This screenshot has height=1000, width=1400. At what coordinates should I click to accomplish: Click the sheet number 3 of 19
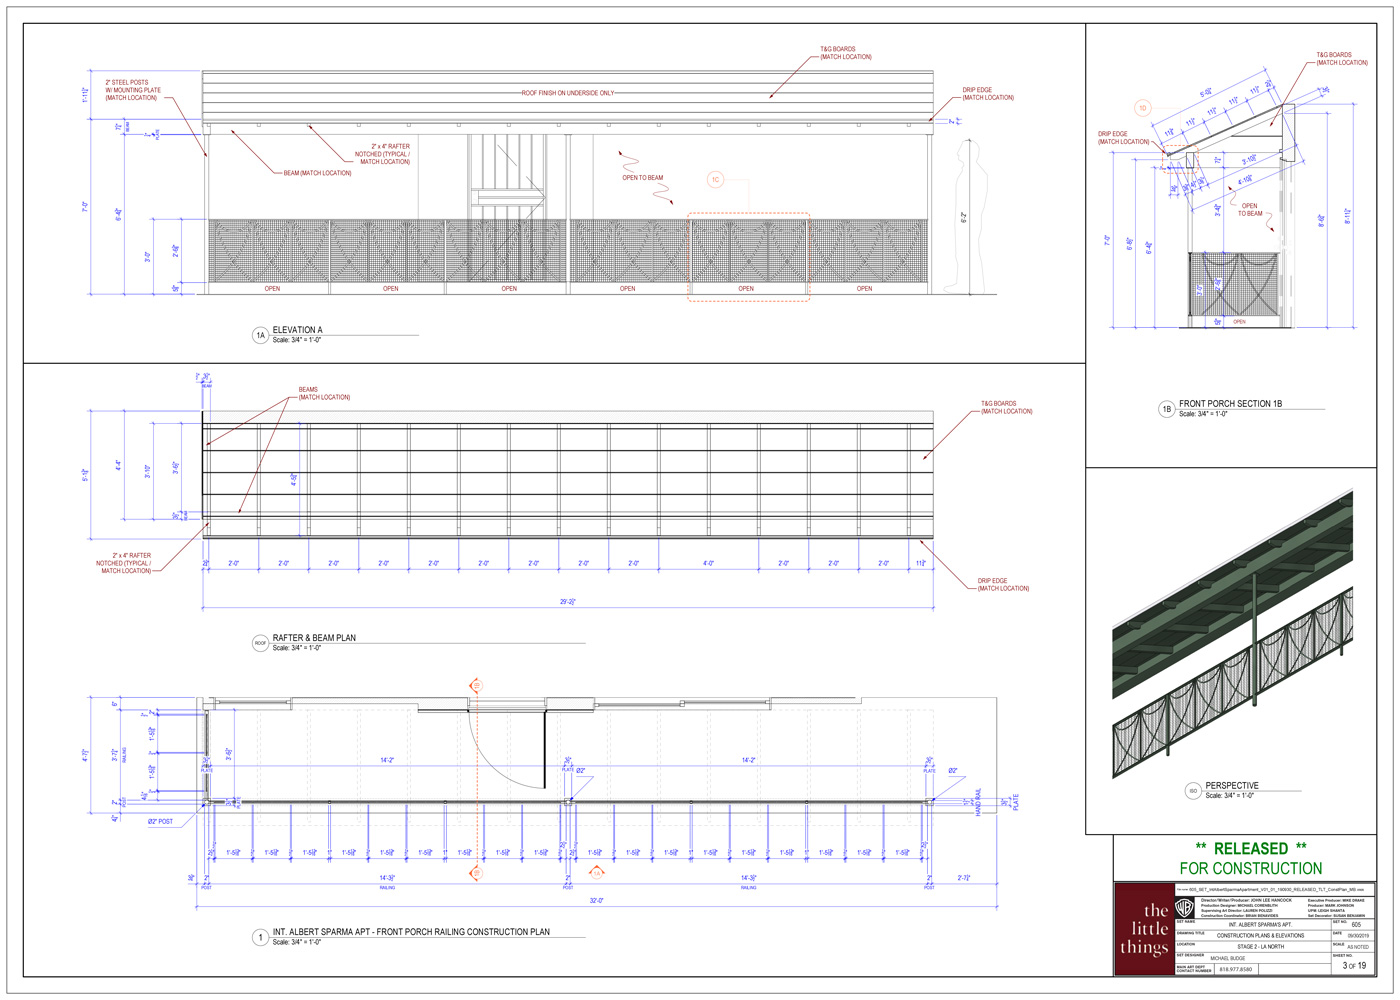click(x=1354, y=966)
